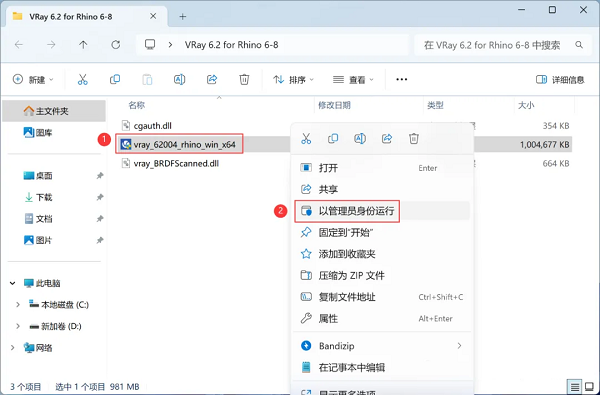Sort by the 修改日期 column header
This screenshot has width=600, height=395.
[334, 105]
